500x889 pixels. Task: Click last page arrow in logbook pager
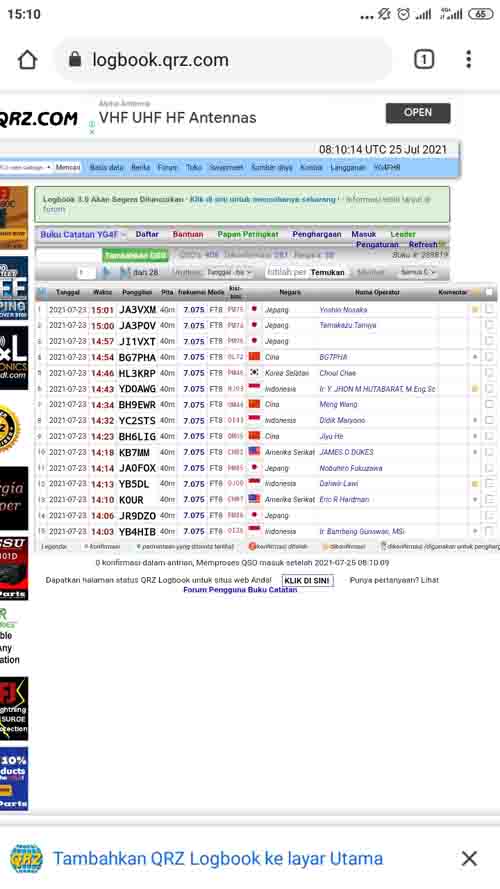[125, 273]
